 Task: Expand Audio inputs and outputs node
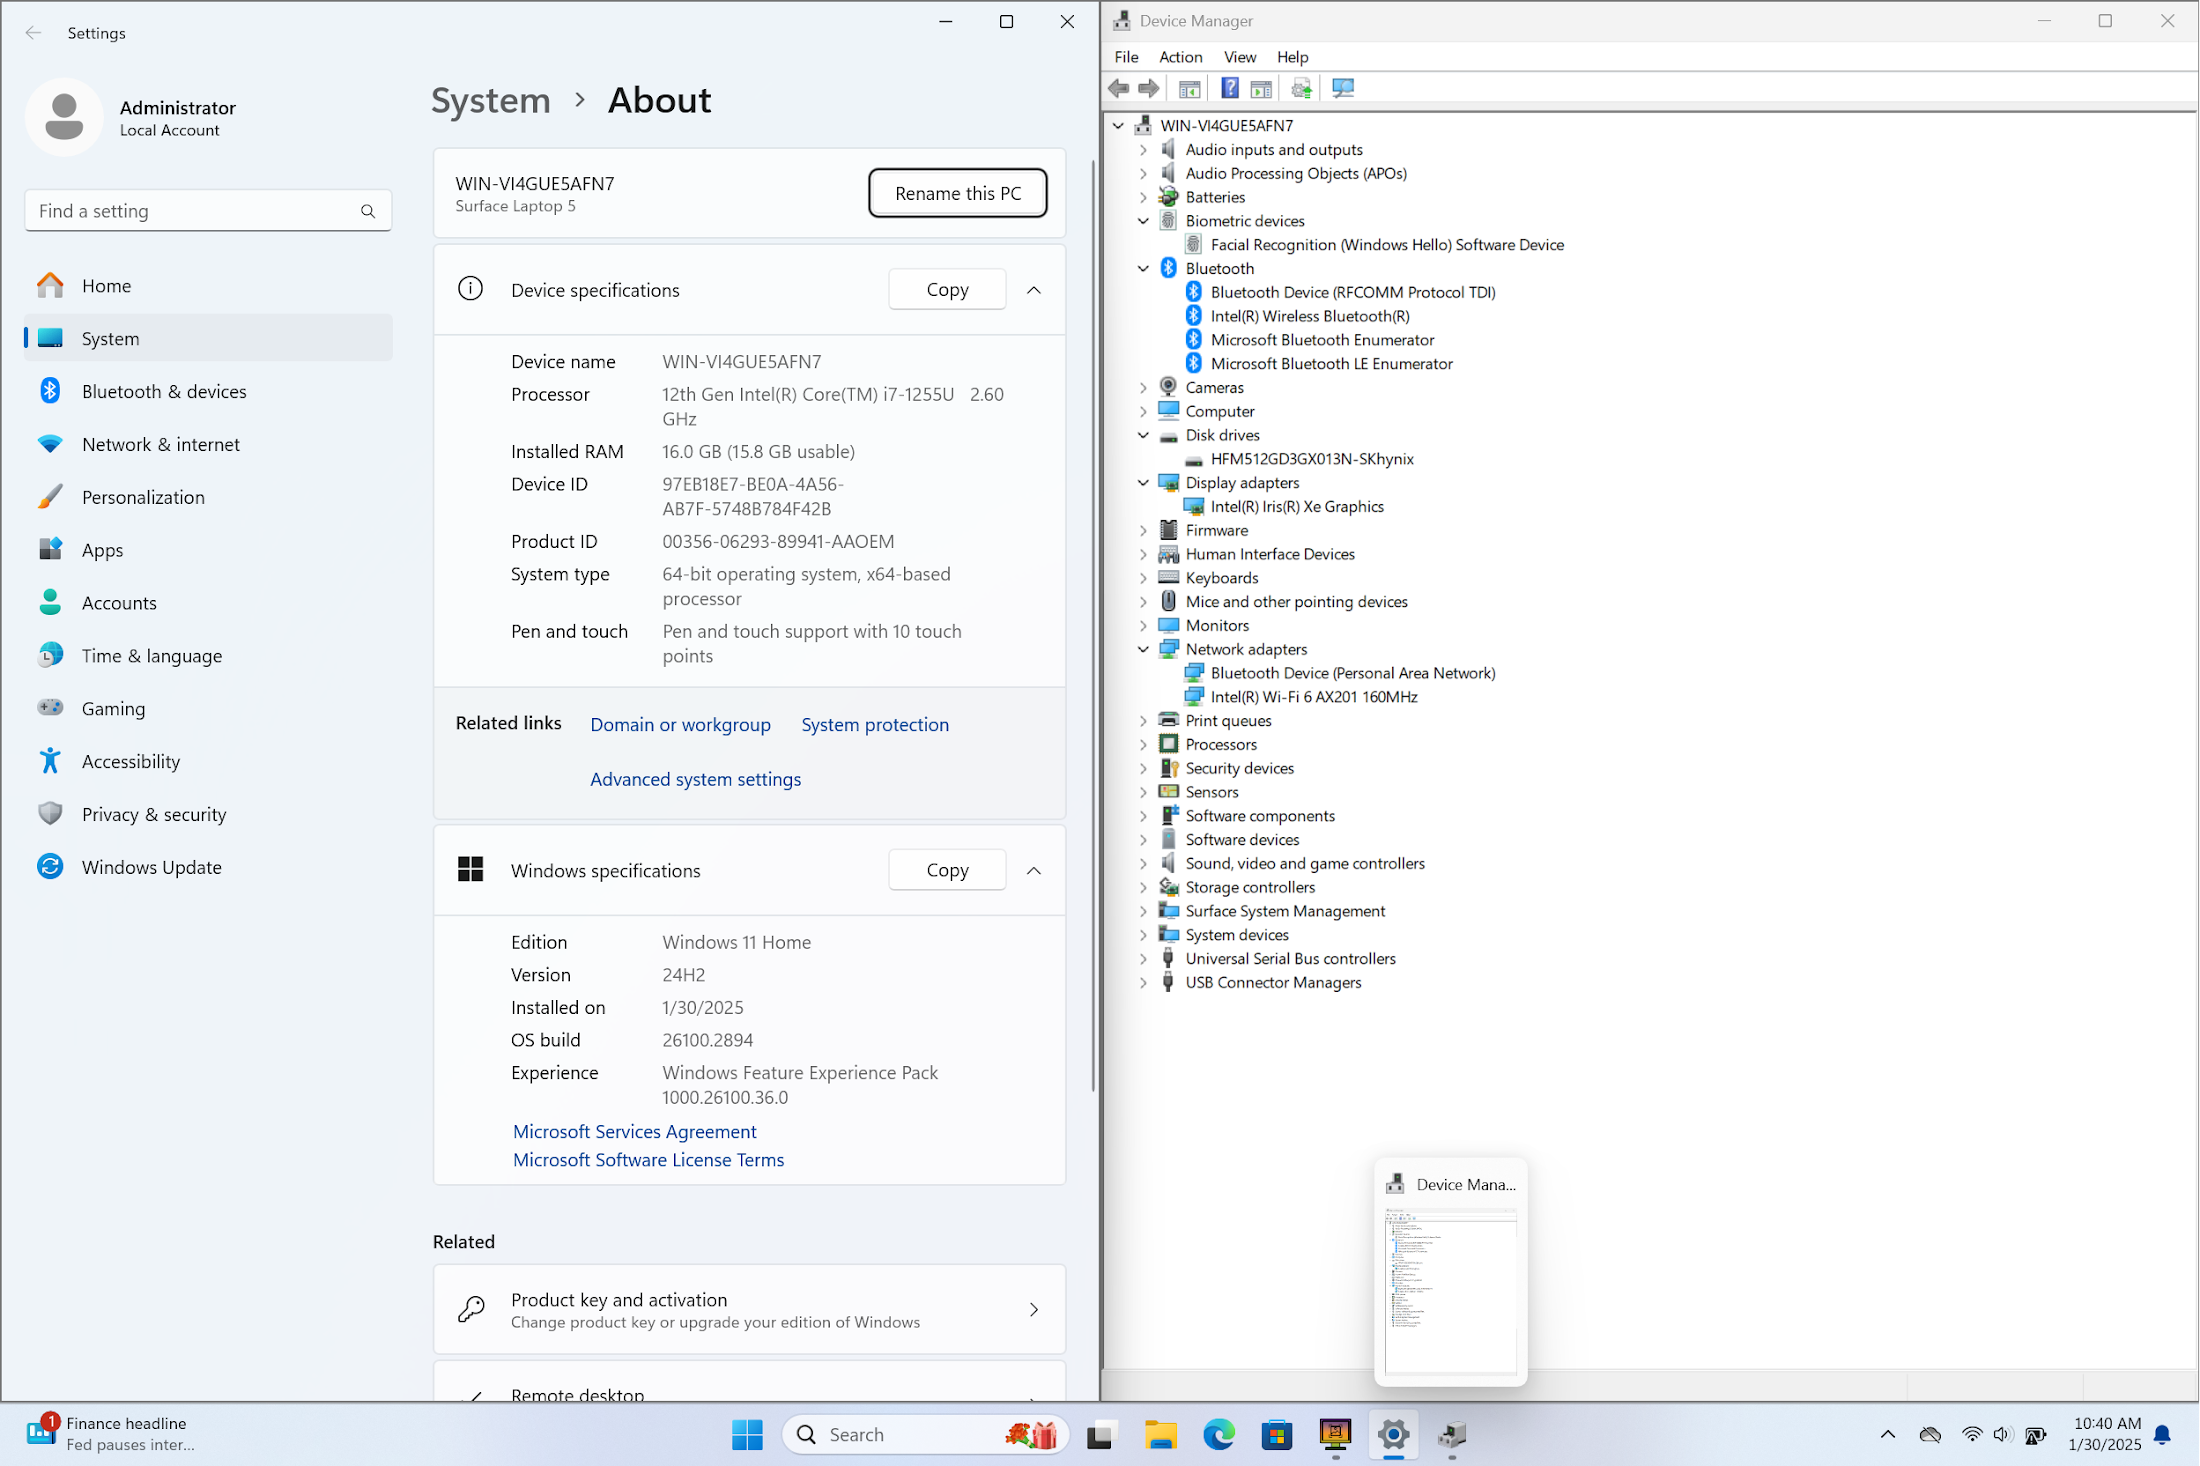[1143, 150]
